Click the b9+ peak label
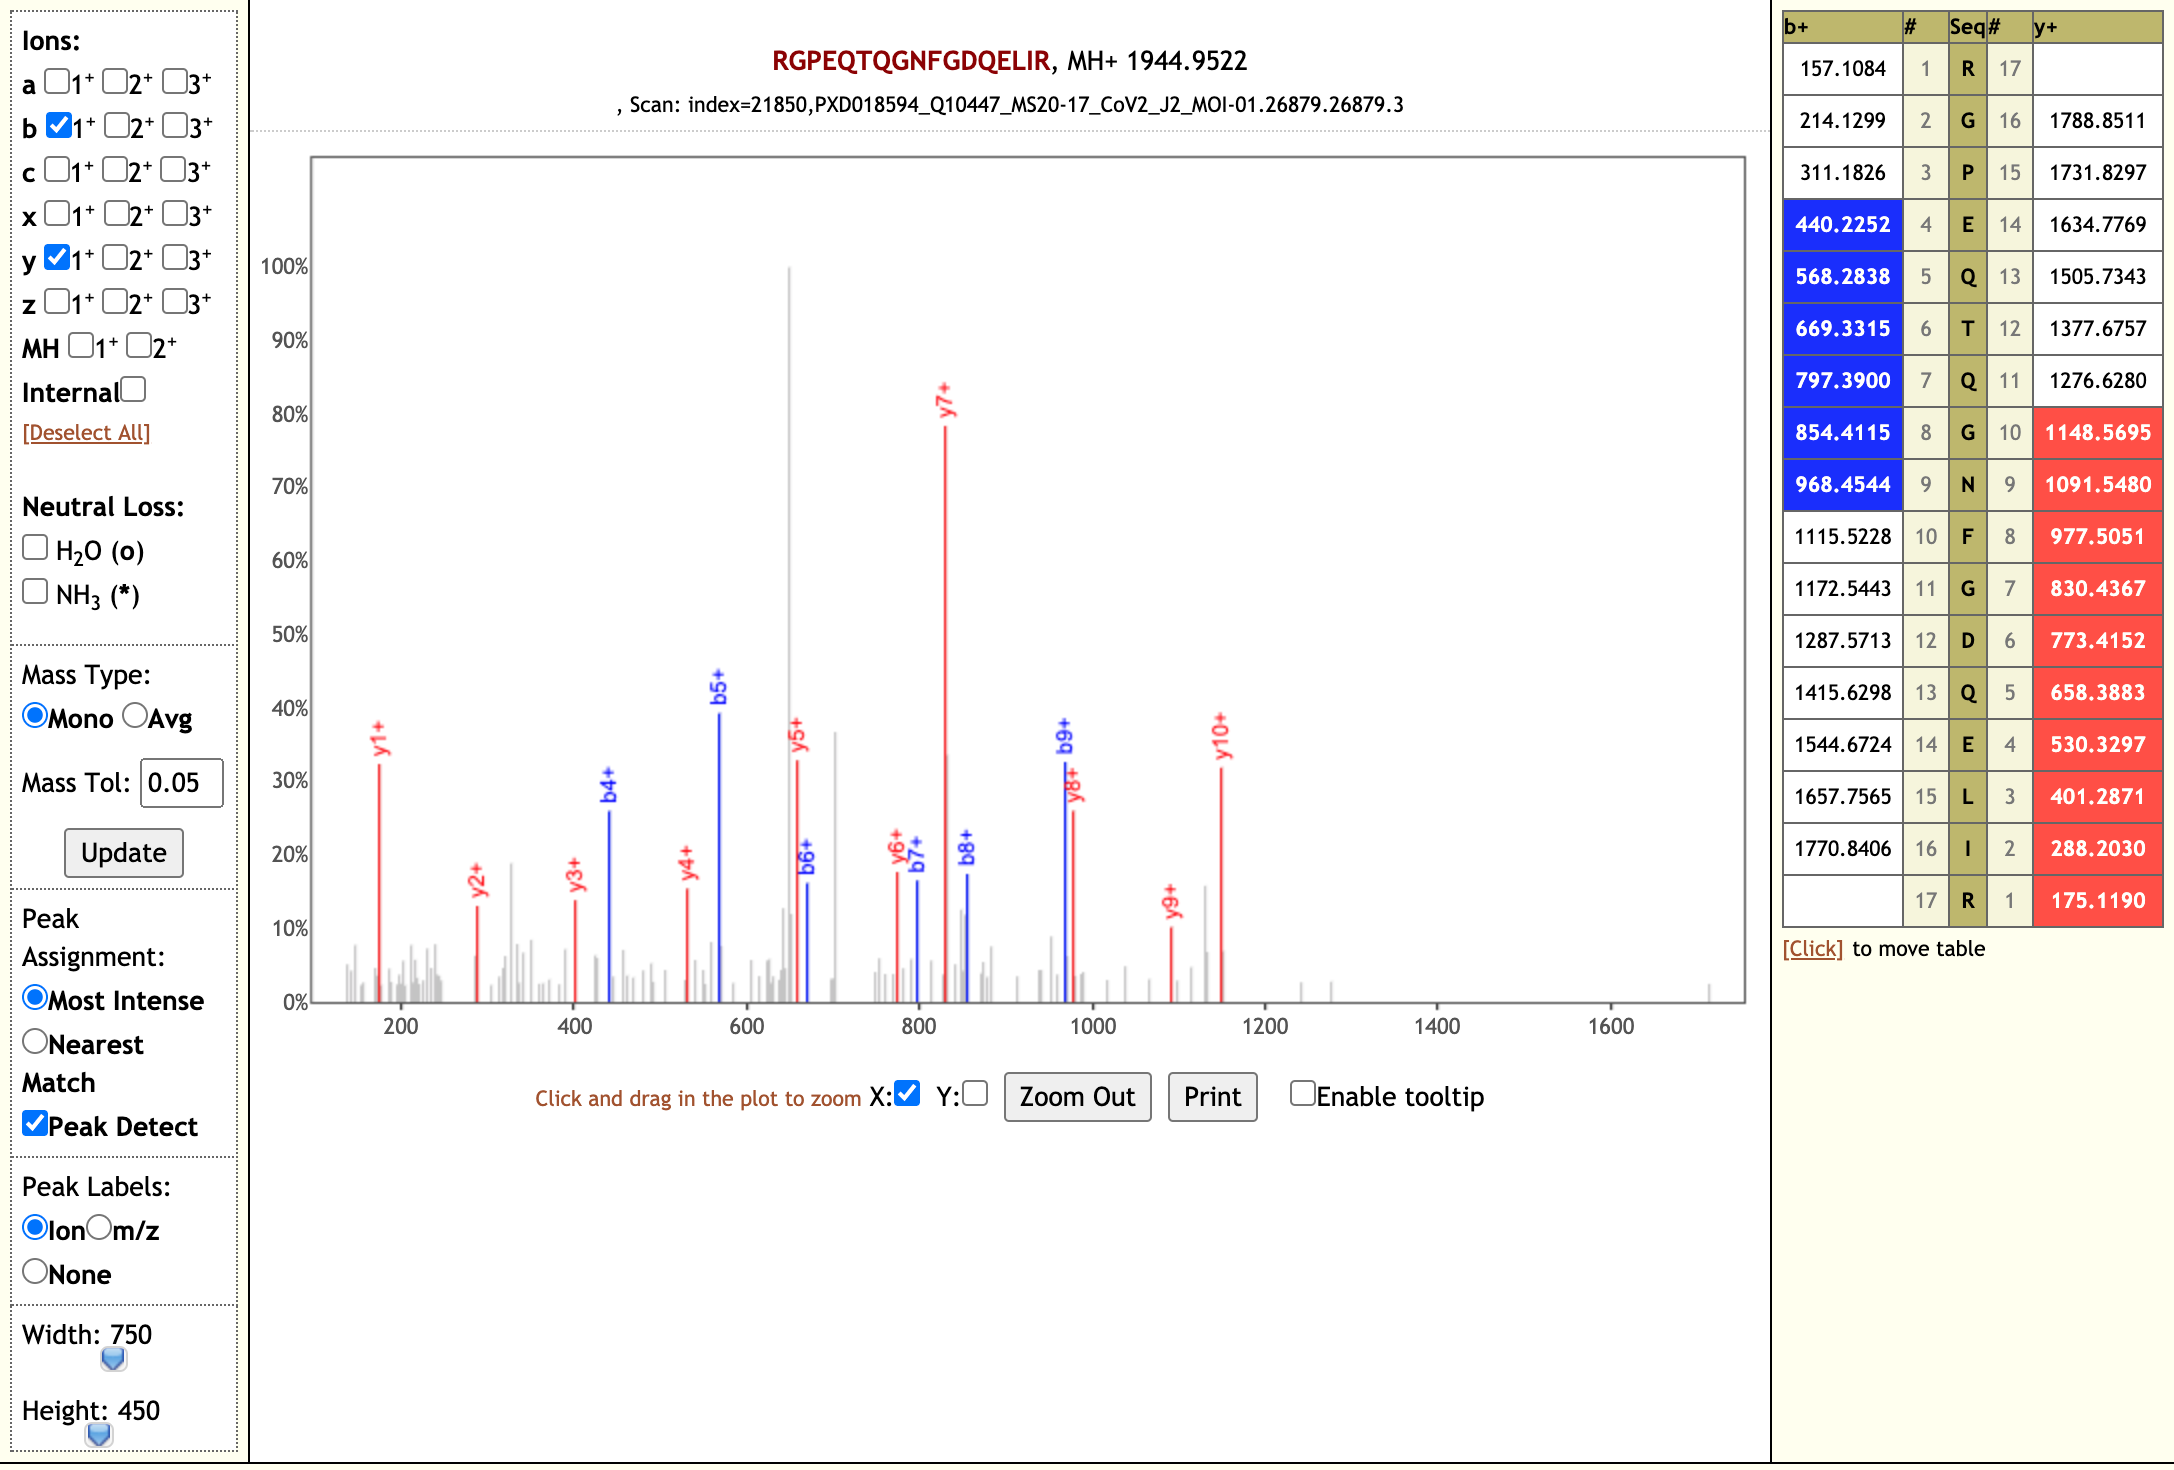 coord(1065,735)
